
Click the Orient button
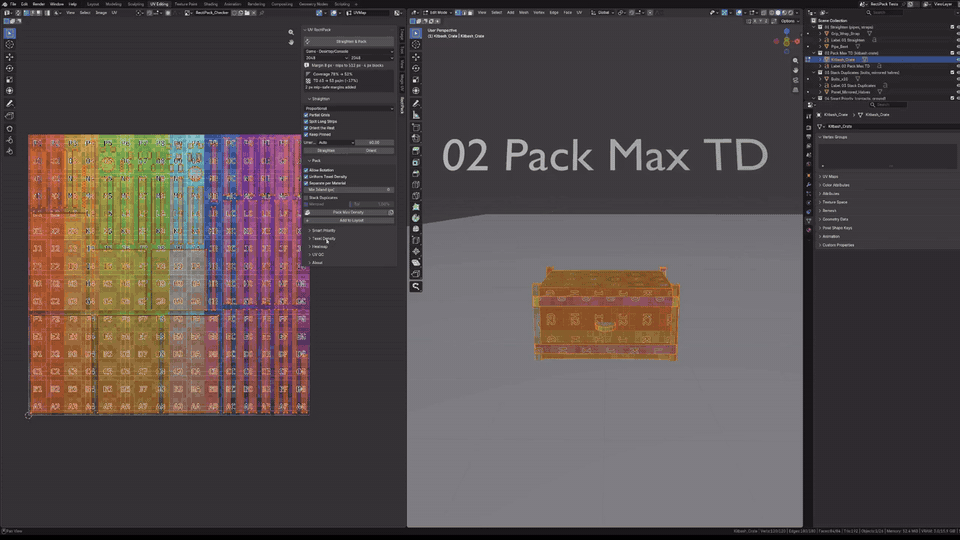point(371,151)
